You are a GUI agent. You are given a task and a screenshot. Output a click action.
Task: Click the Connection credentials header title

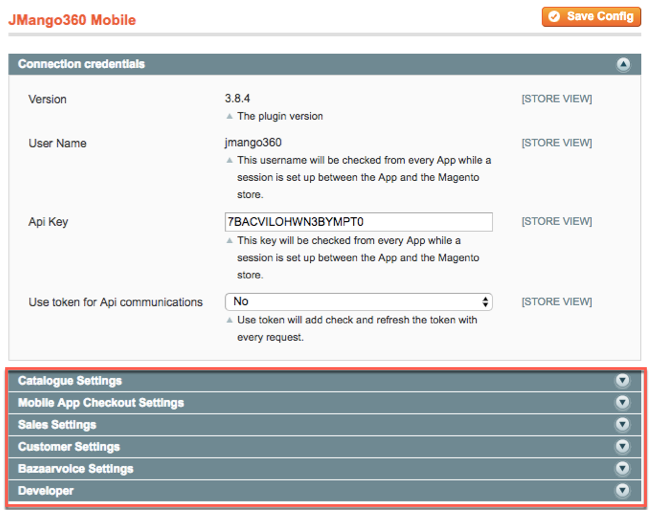coord(81,64)
